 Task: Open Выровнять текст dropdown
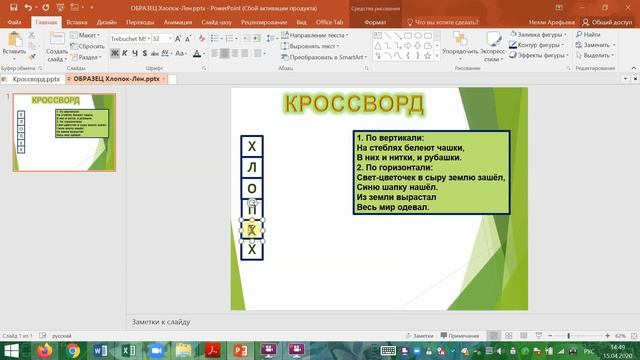click(x=310, y=46)
